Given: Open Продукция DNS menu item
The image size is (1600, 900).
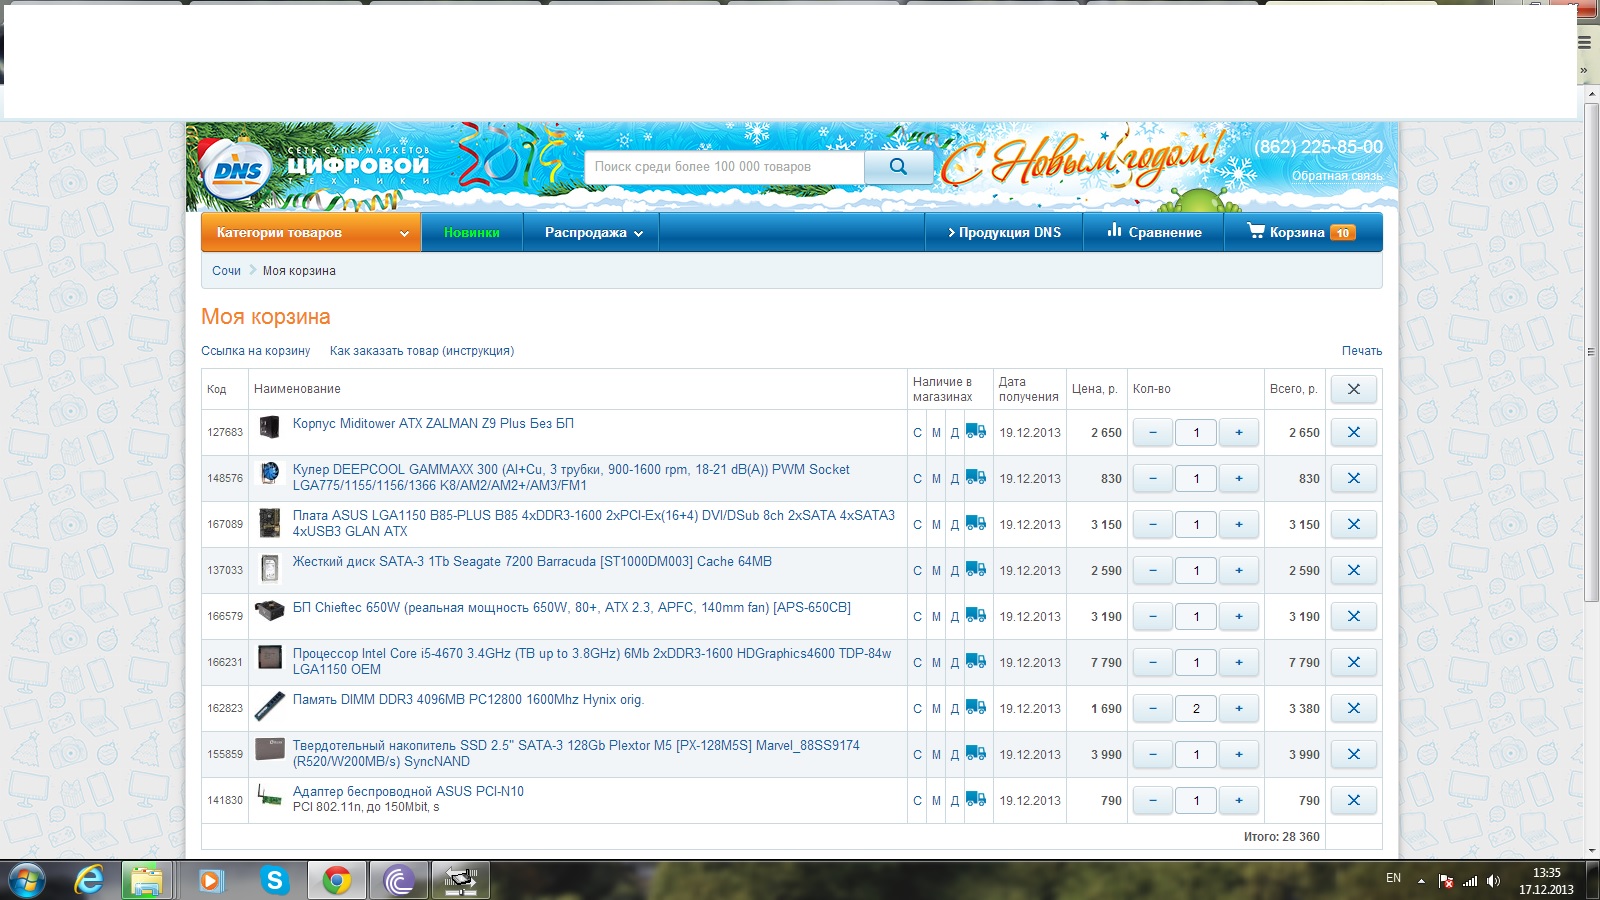Looking at the screenshot, I should point(1004,232).
